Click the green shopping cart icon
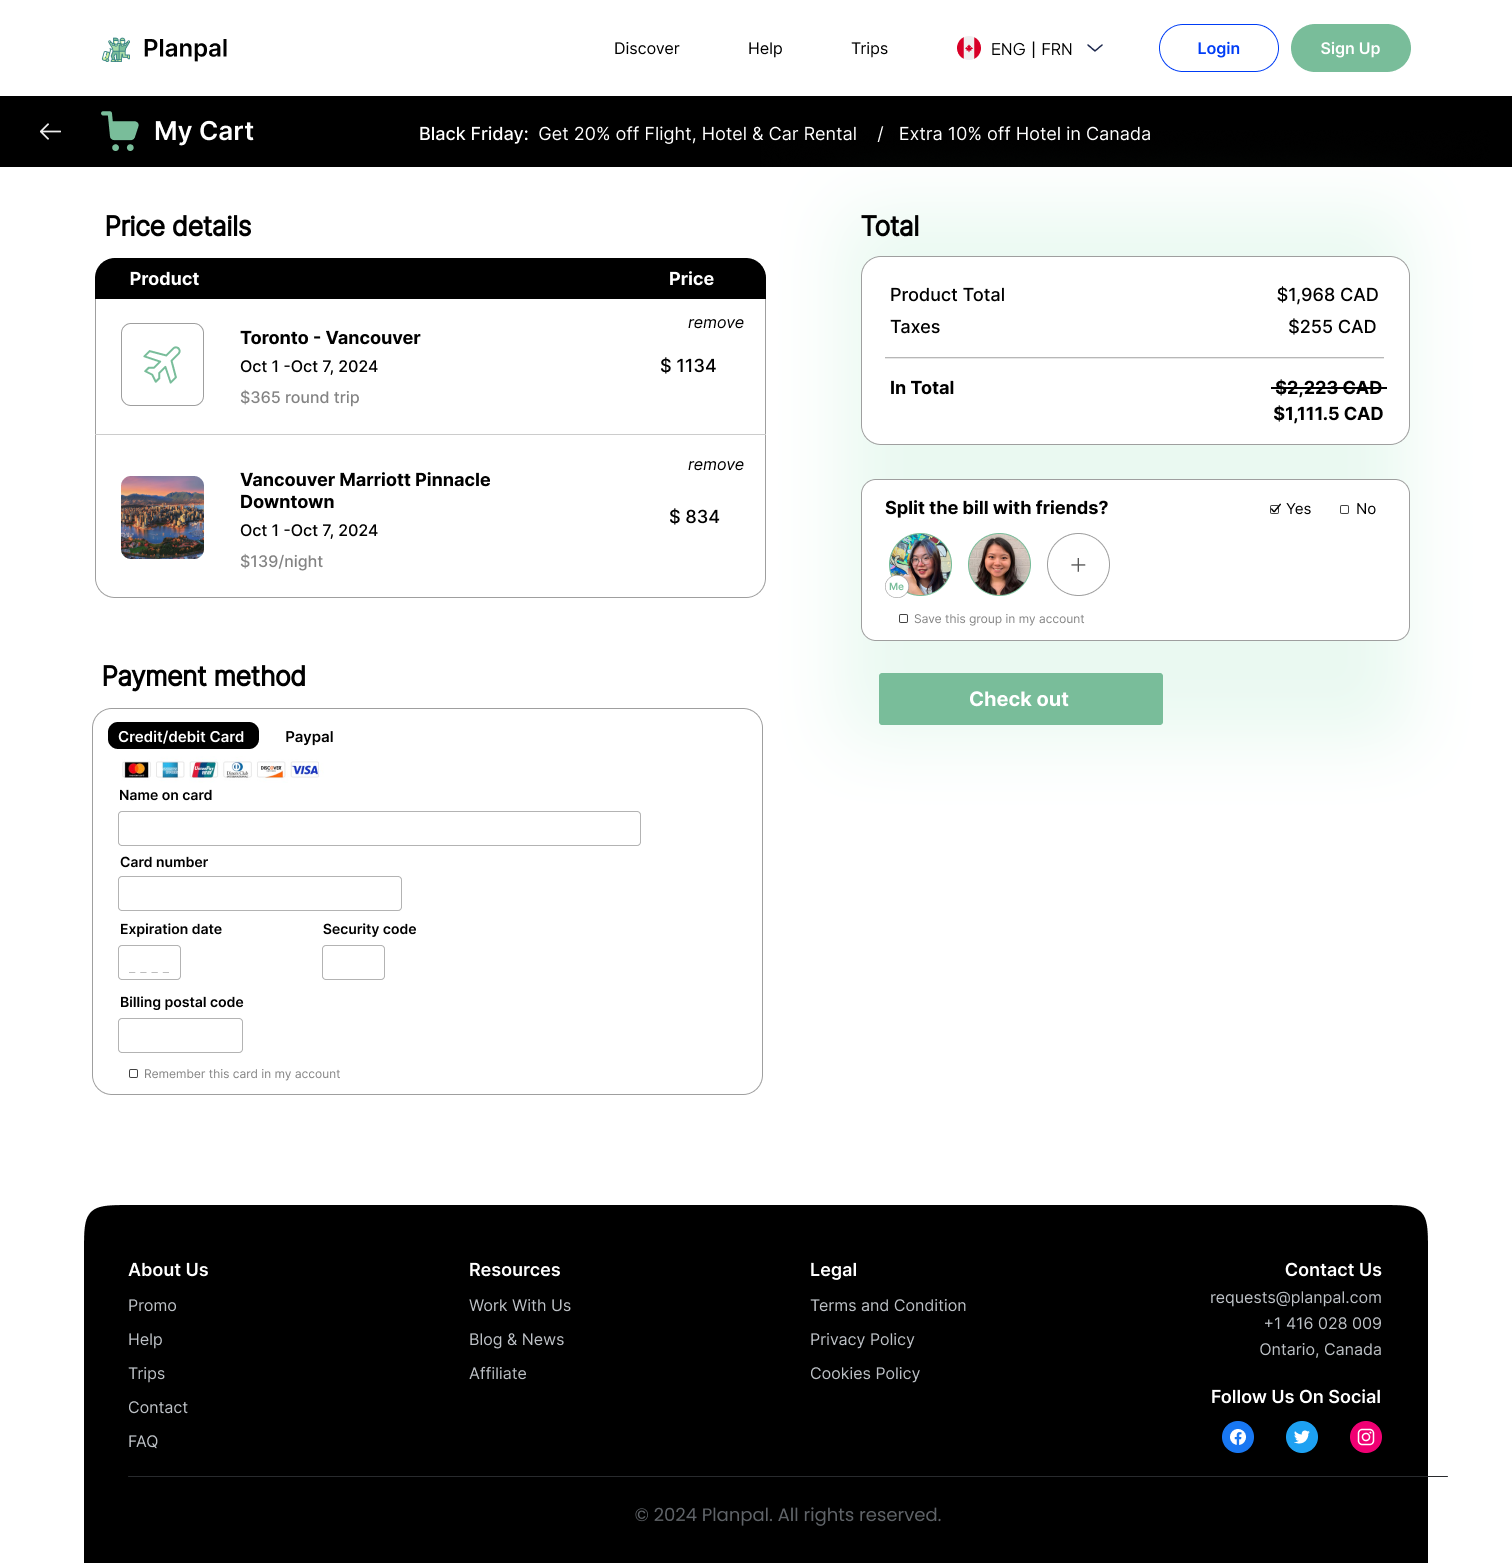Screen dimensions: 1512x1563 point(120,131)
